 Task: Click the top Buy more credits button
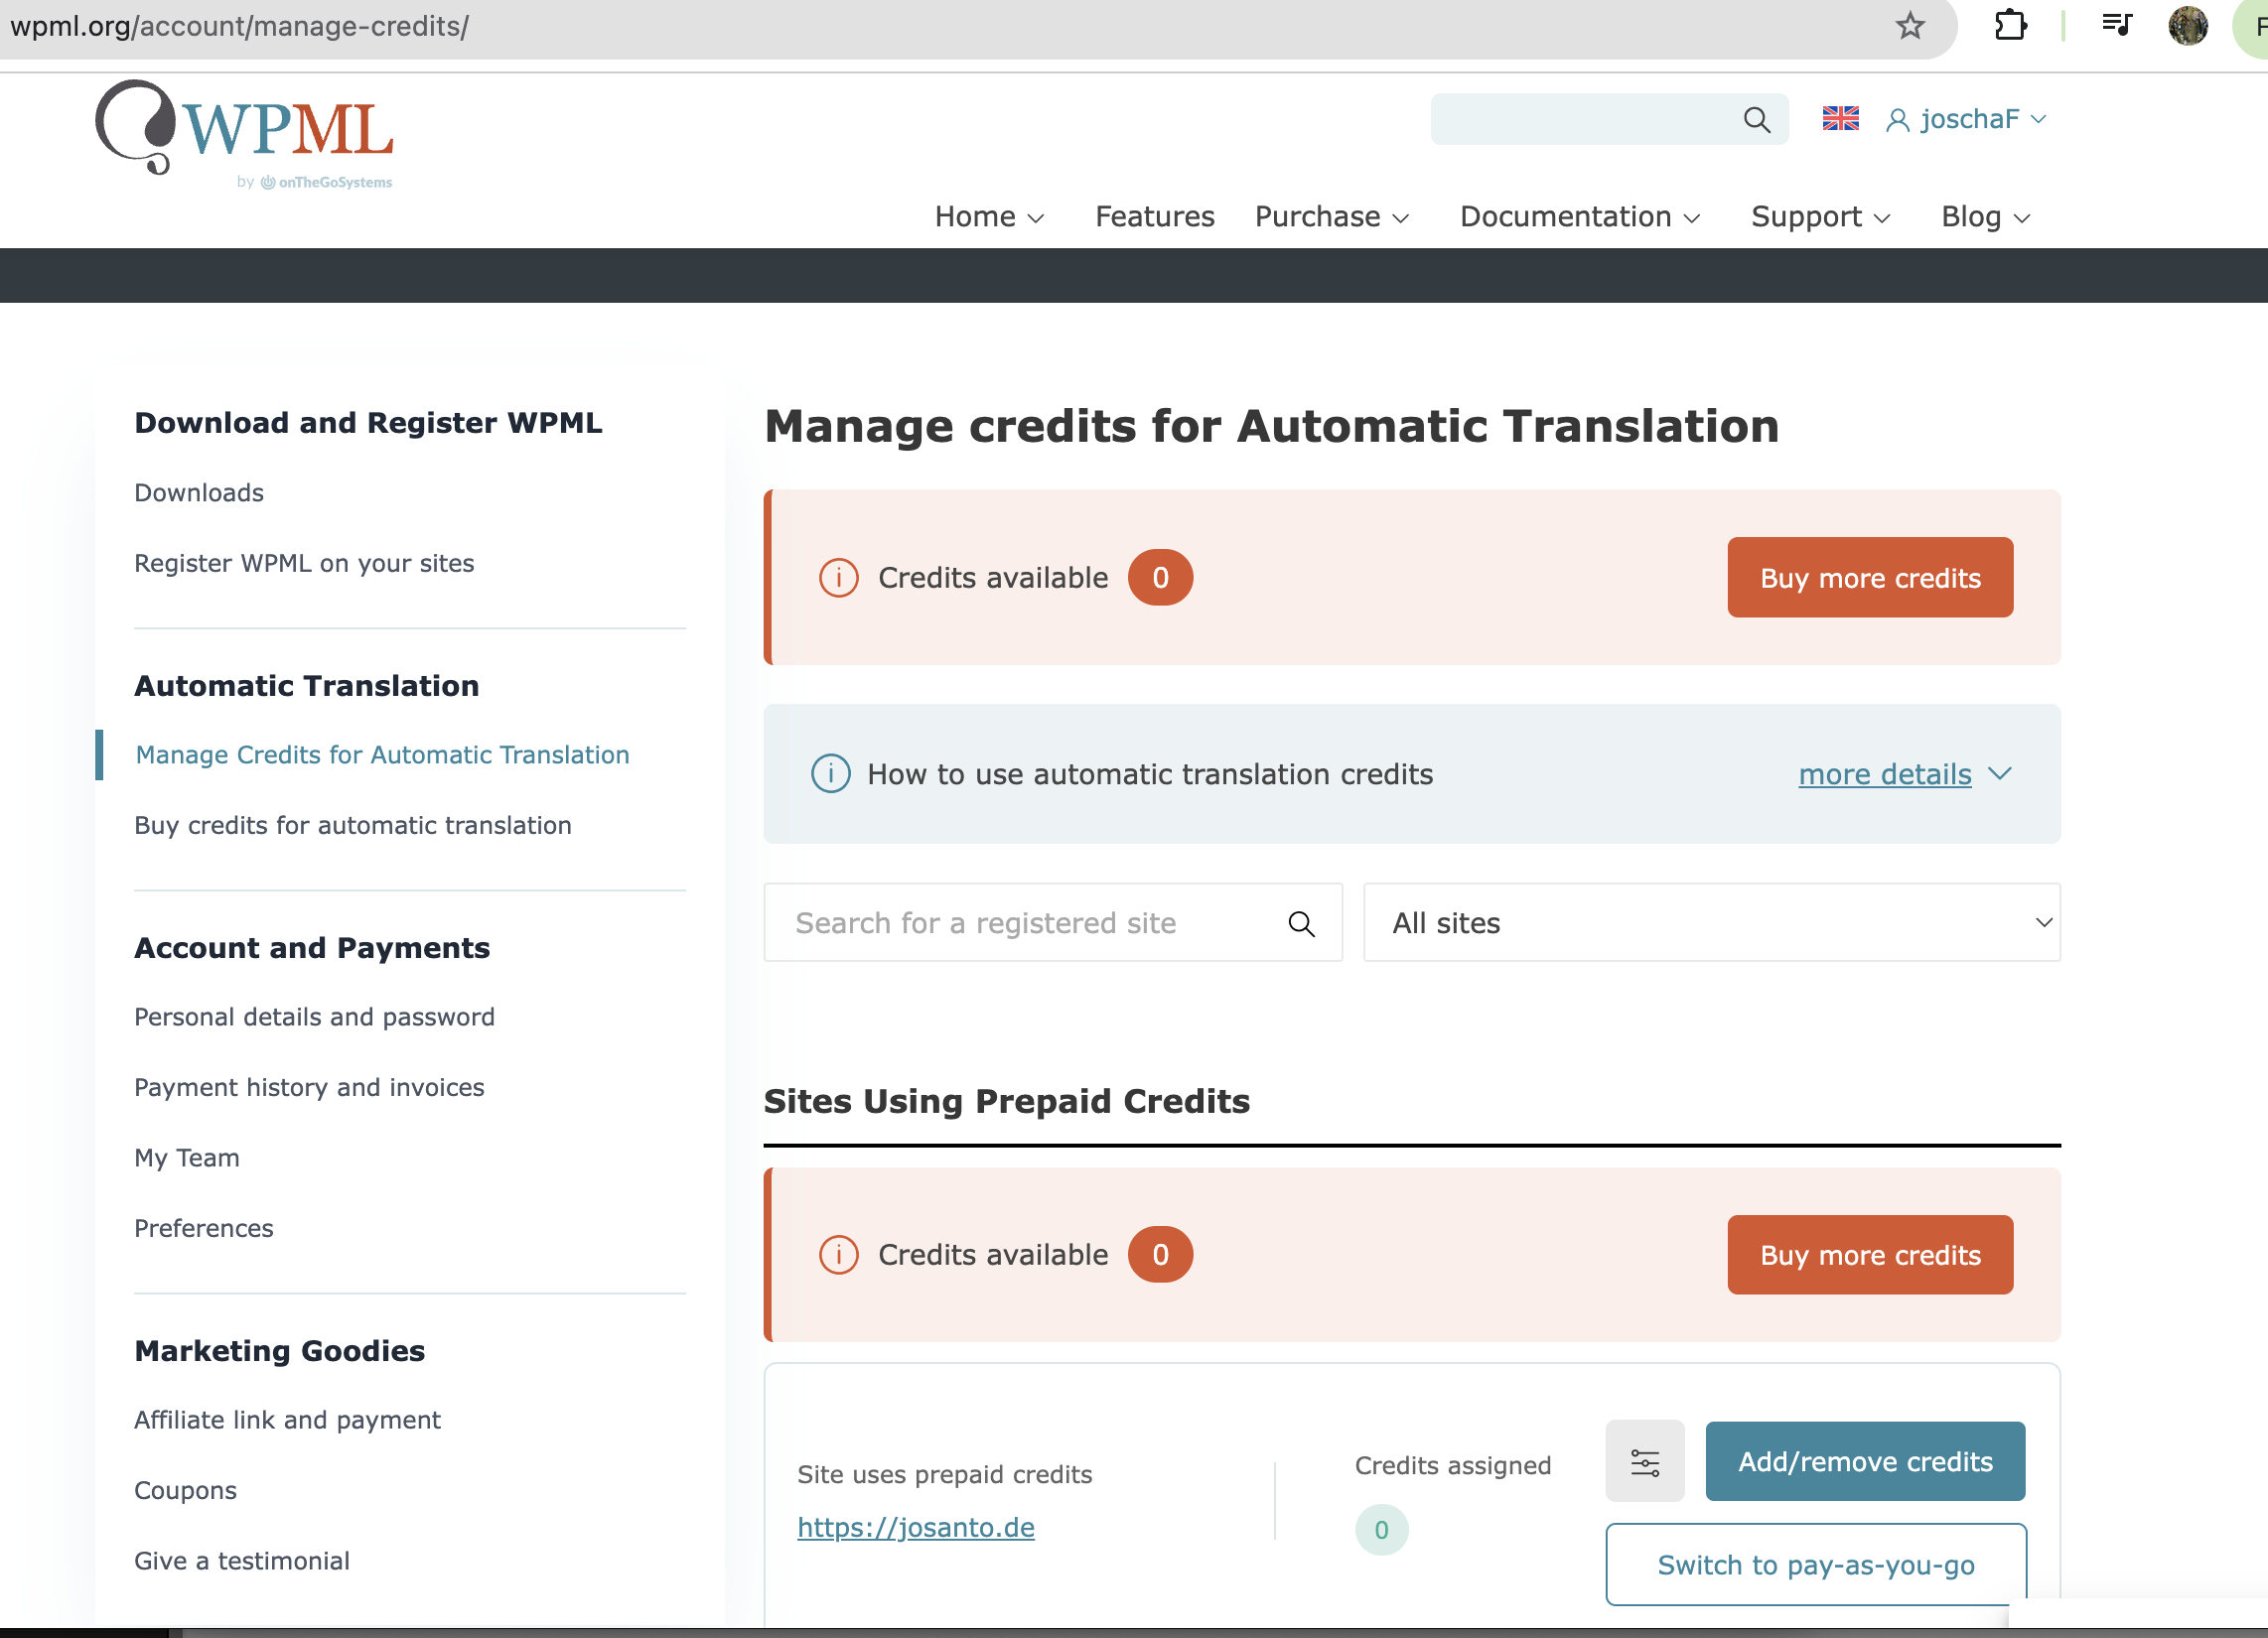1869,578
